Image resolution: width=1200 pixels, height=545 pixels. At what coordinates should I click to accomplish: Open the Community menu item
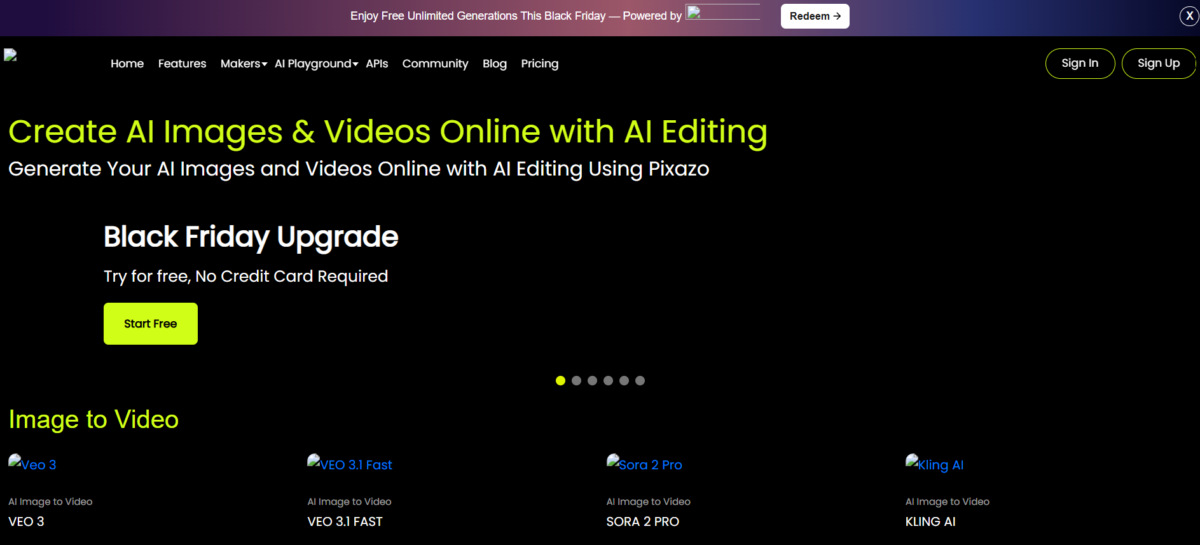[435, 63]
